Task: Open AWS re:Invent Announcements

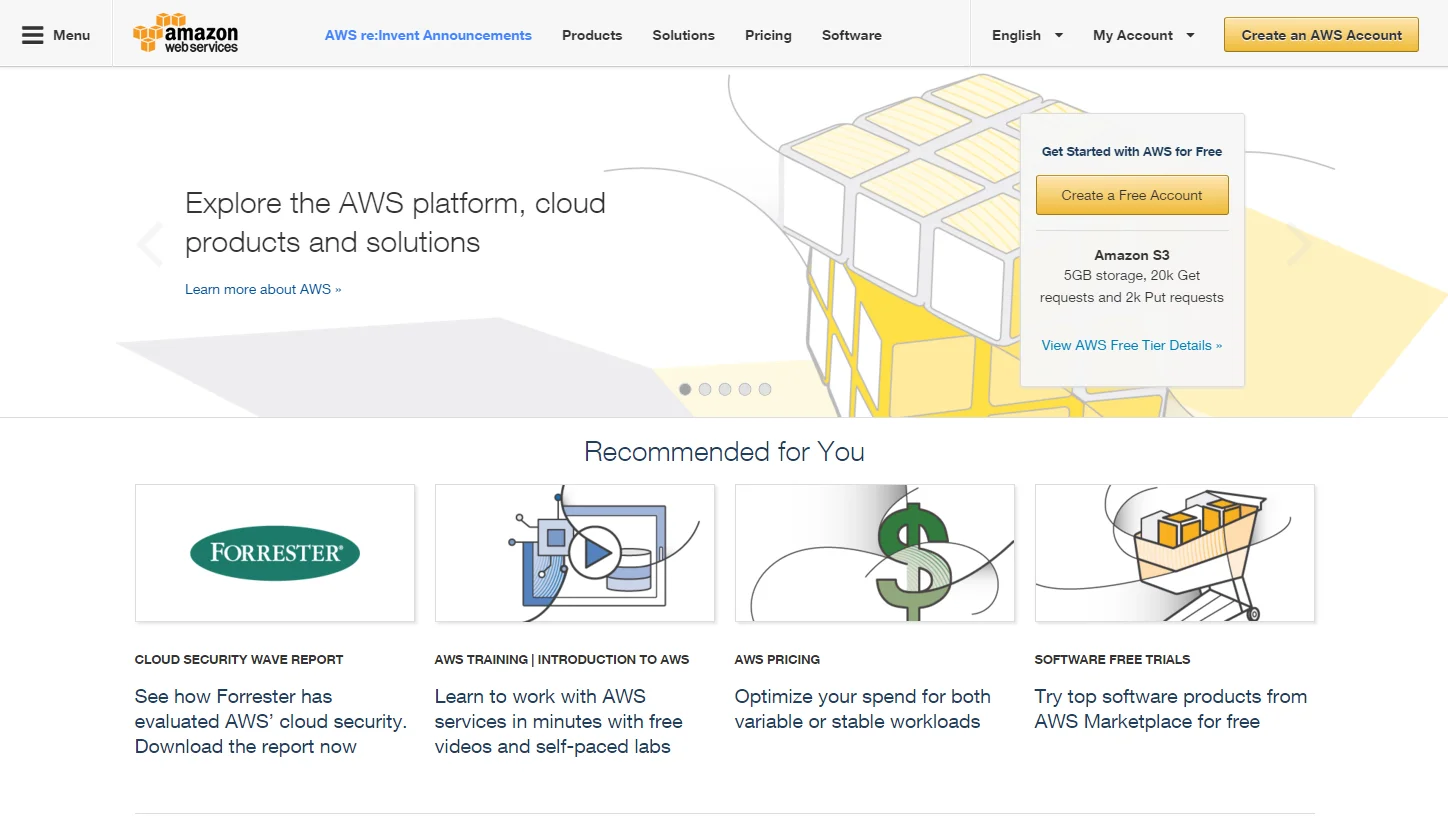Action: point(428,35)
